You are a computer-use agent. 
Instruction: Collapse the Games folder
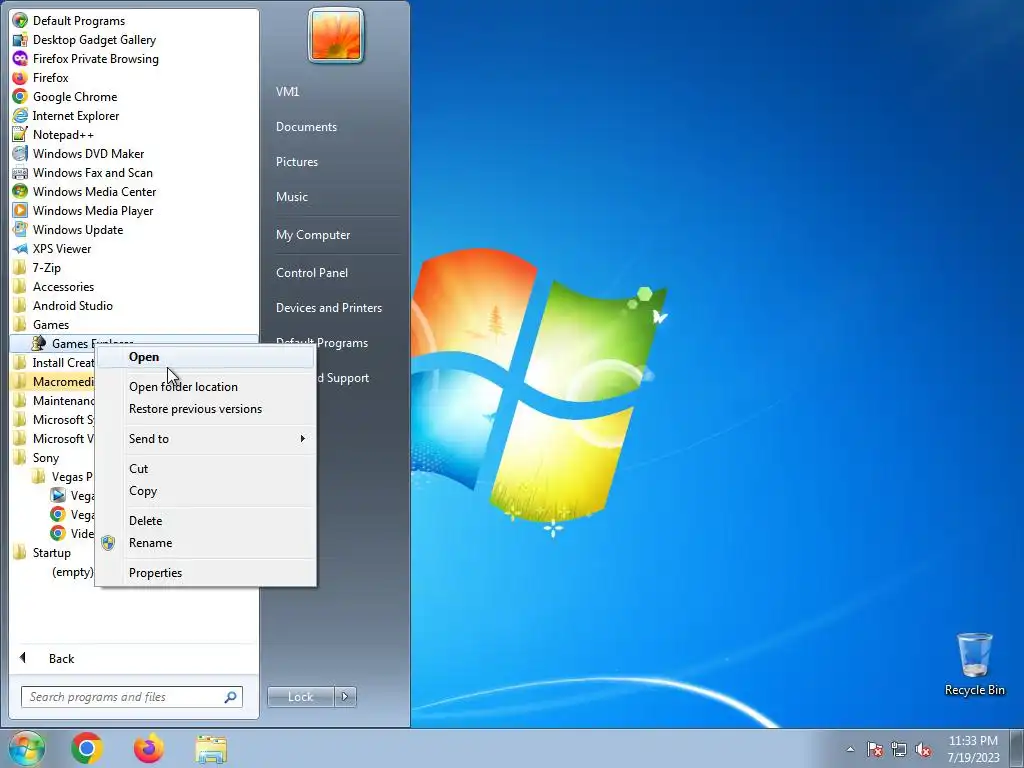[x=41, y=325]
